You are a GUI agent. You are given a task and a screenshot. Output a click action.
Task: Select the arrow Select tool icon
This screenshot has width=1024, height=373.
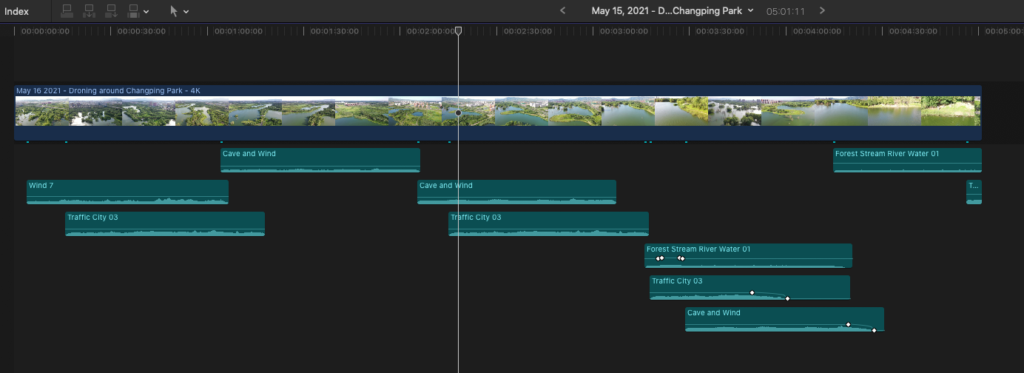tap(174, 11)
